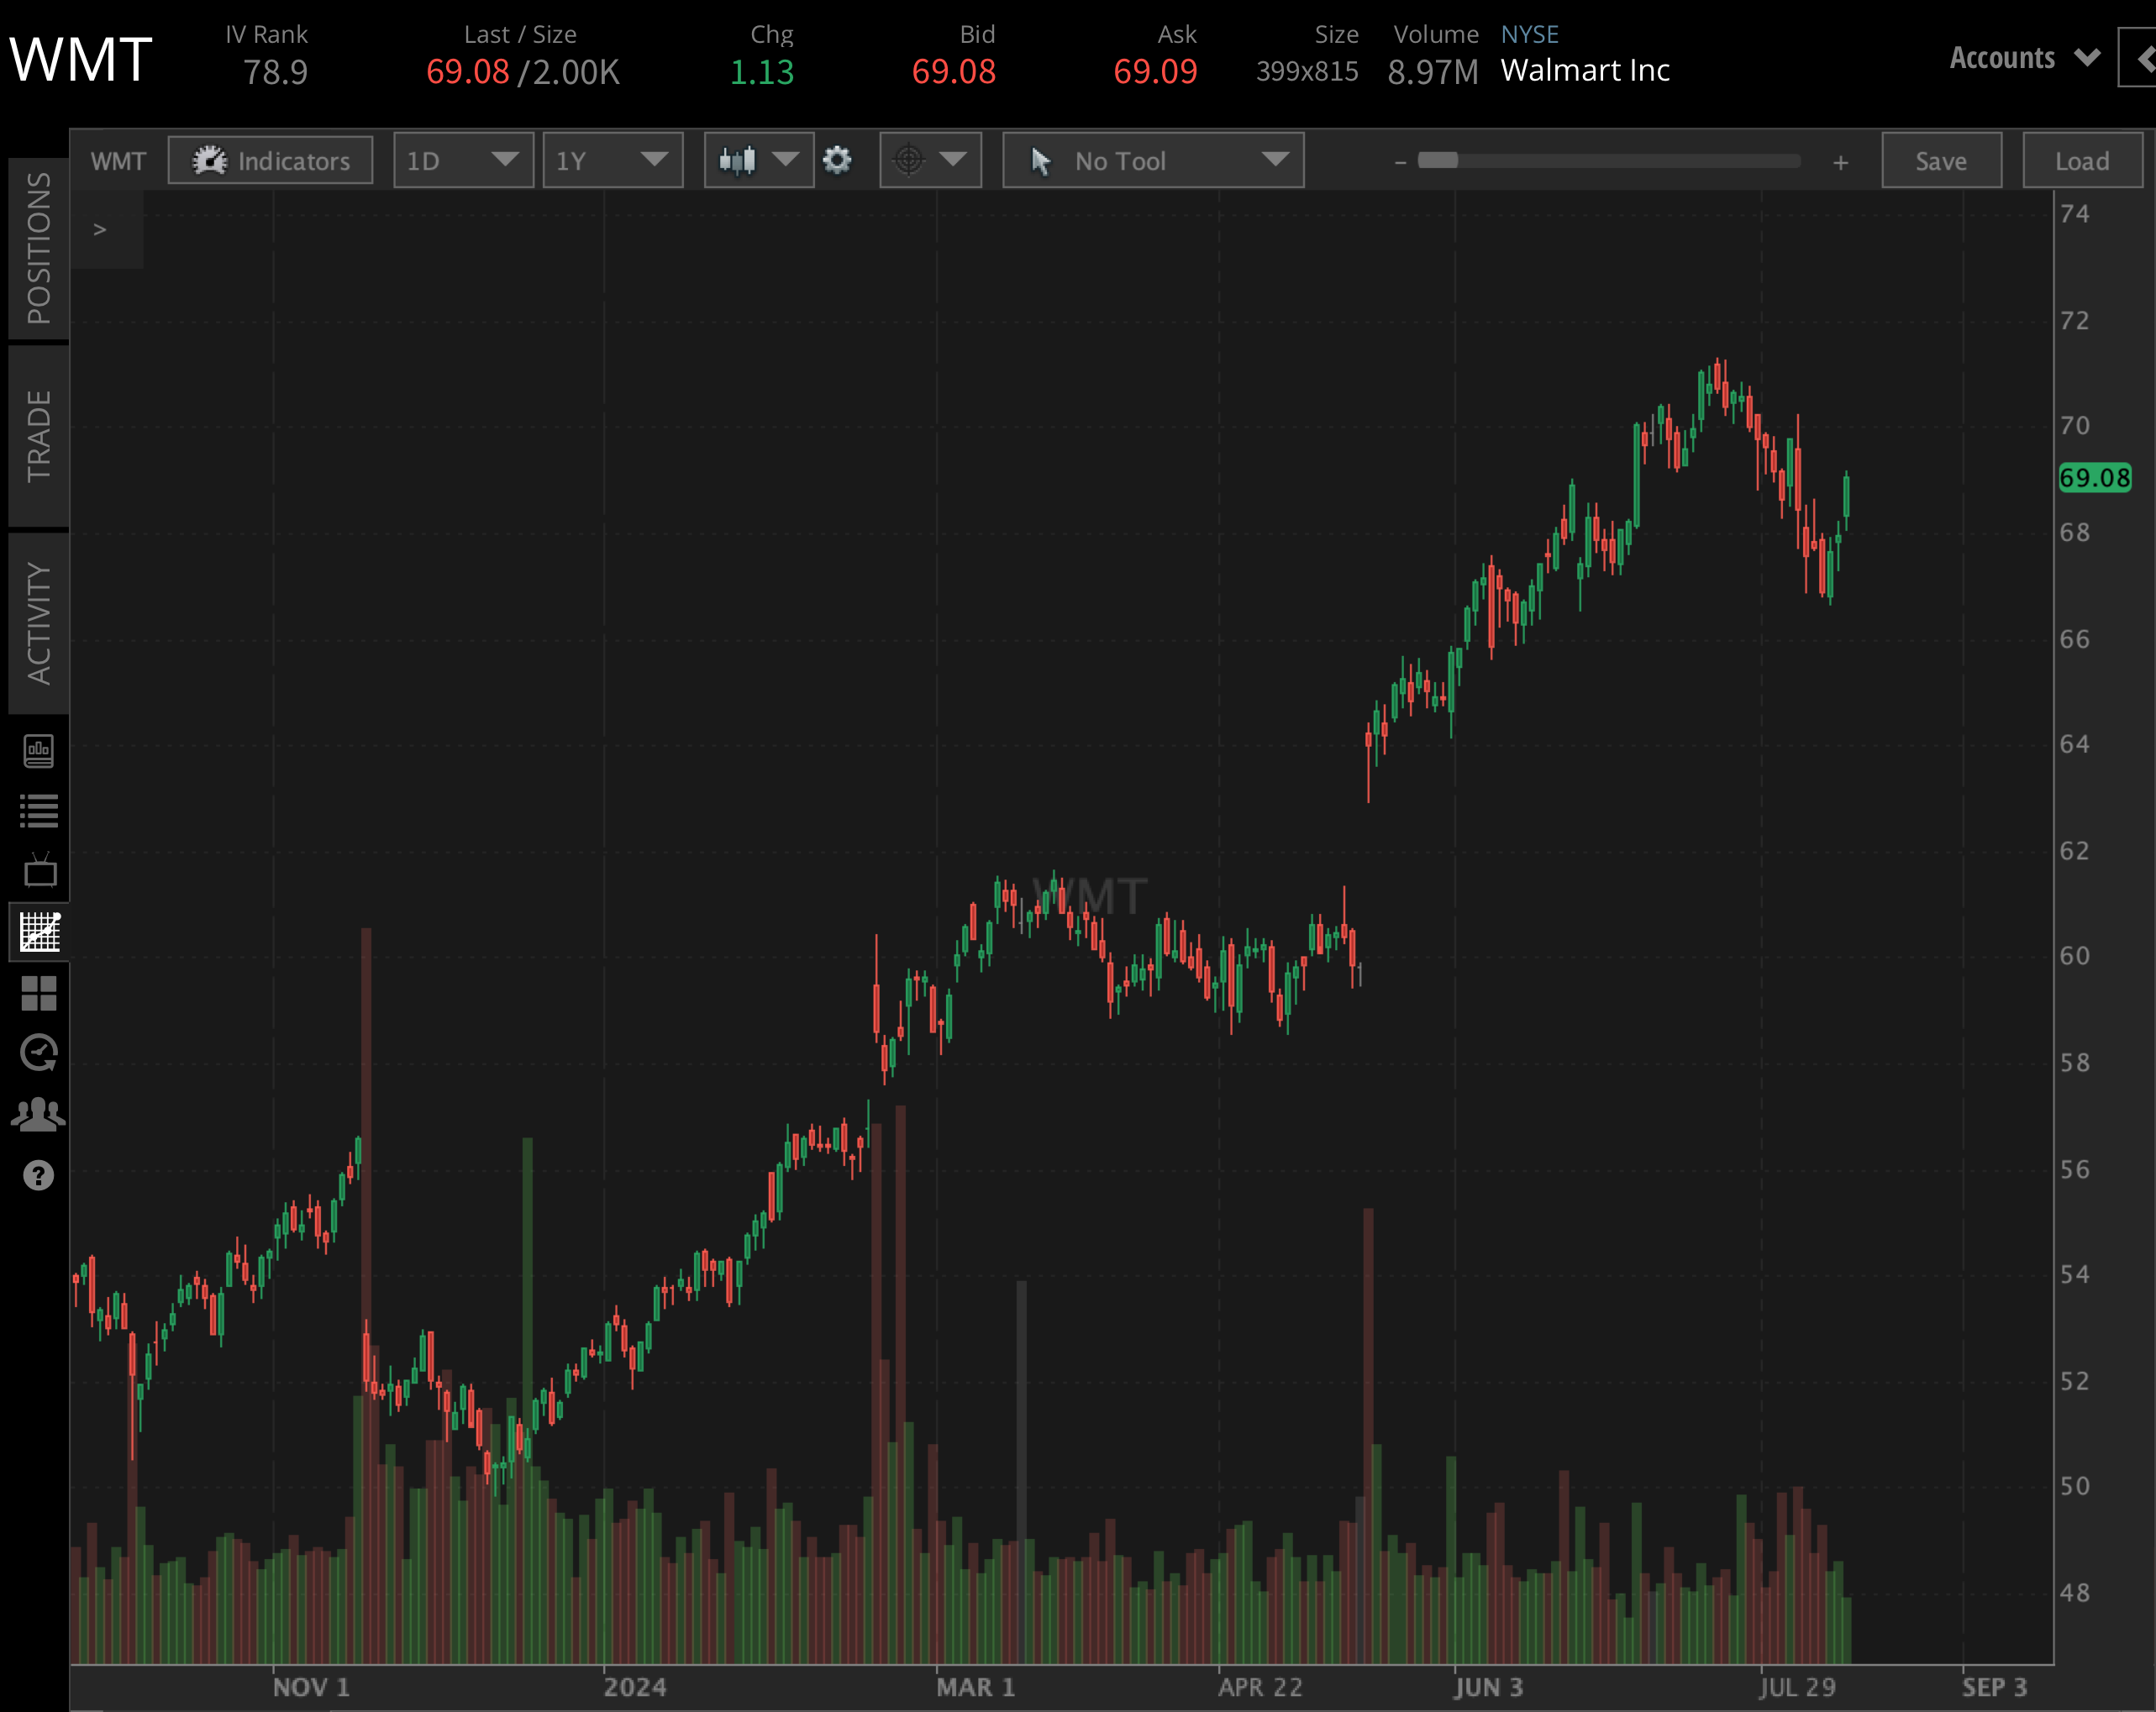Open the bar chart book icon in sidebar
The width and height of the screenshot is (2156, 1712).
pos(38,752)
